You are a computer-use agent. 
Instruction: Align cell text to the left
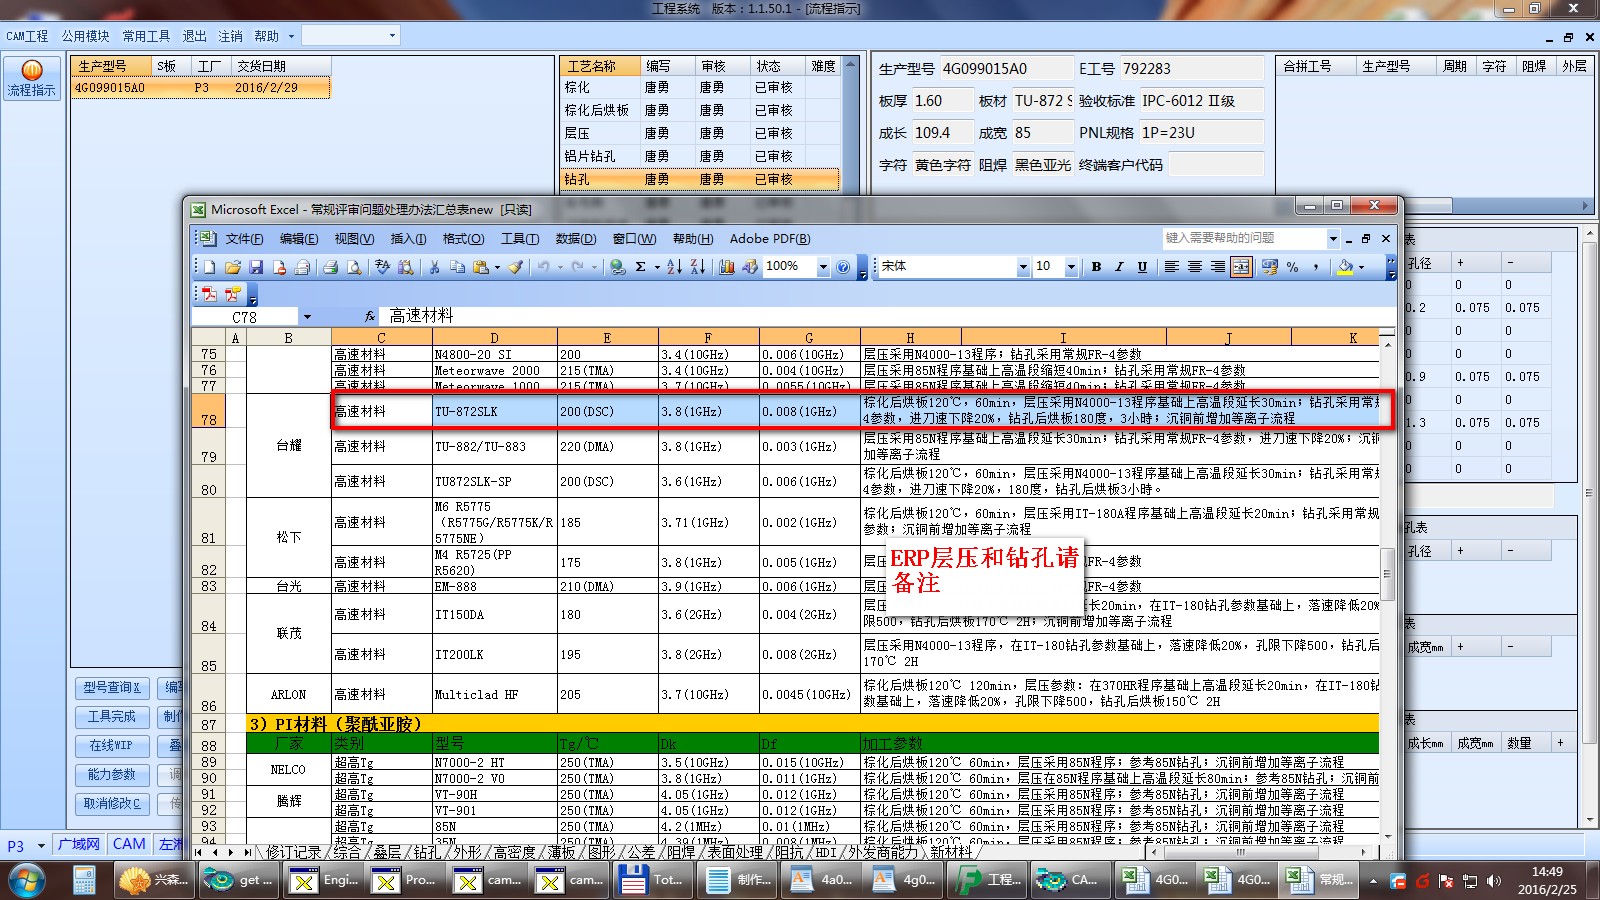[1171, 267]
